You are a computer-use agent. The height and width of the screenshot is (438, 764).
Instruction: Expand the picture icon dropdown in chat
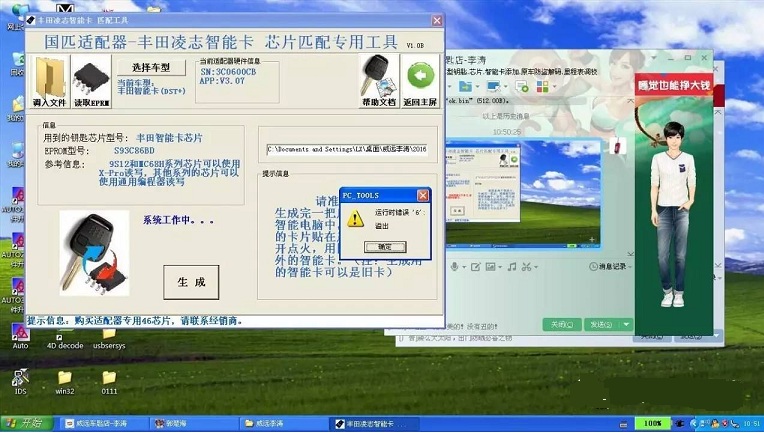[x=499, y=267]
